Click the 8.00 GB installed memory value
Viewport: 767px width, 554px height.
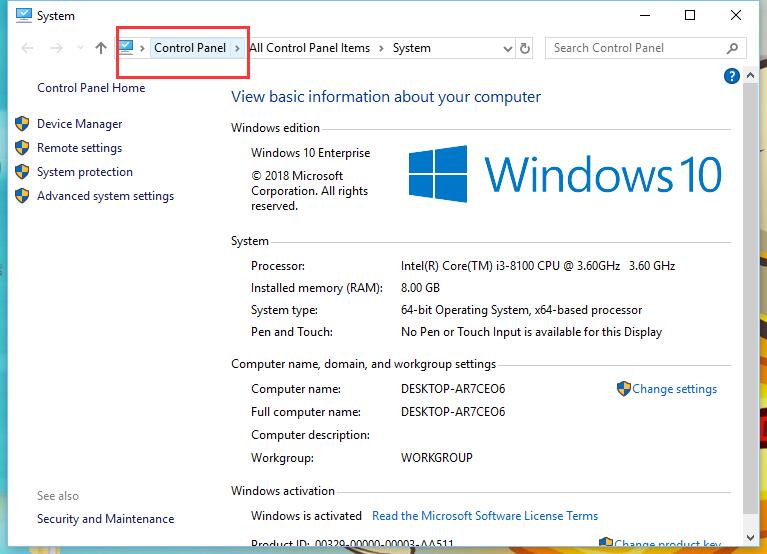(420, 288)
